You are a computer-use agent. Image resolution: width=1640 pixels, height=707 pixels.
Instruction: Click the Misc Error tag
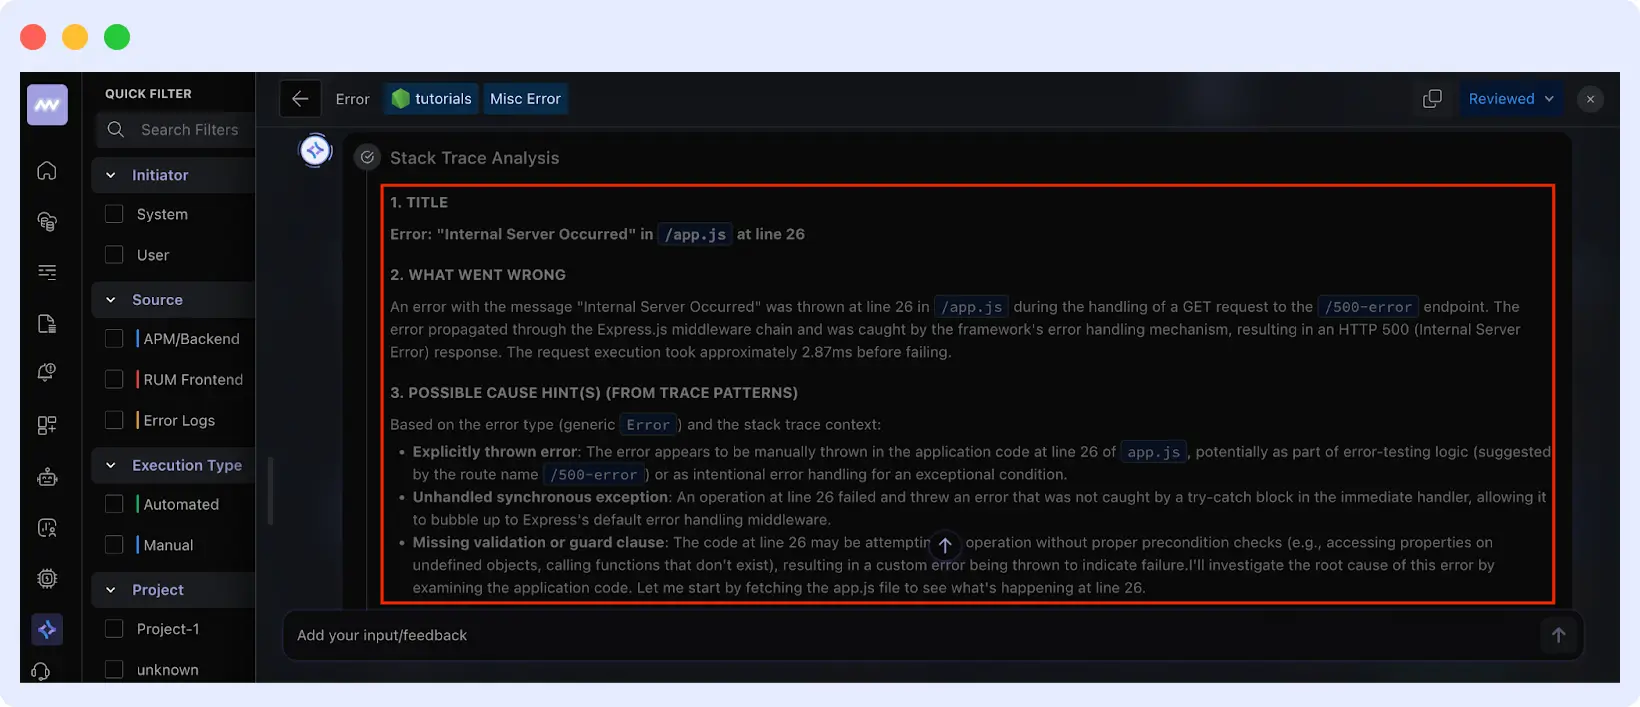click(x=525, y=99)
